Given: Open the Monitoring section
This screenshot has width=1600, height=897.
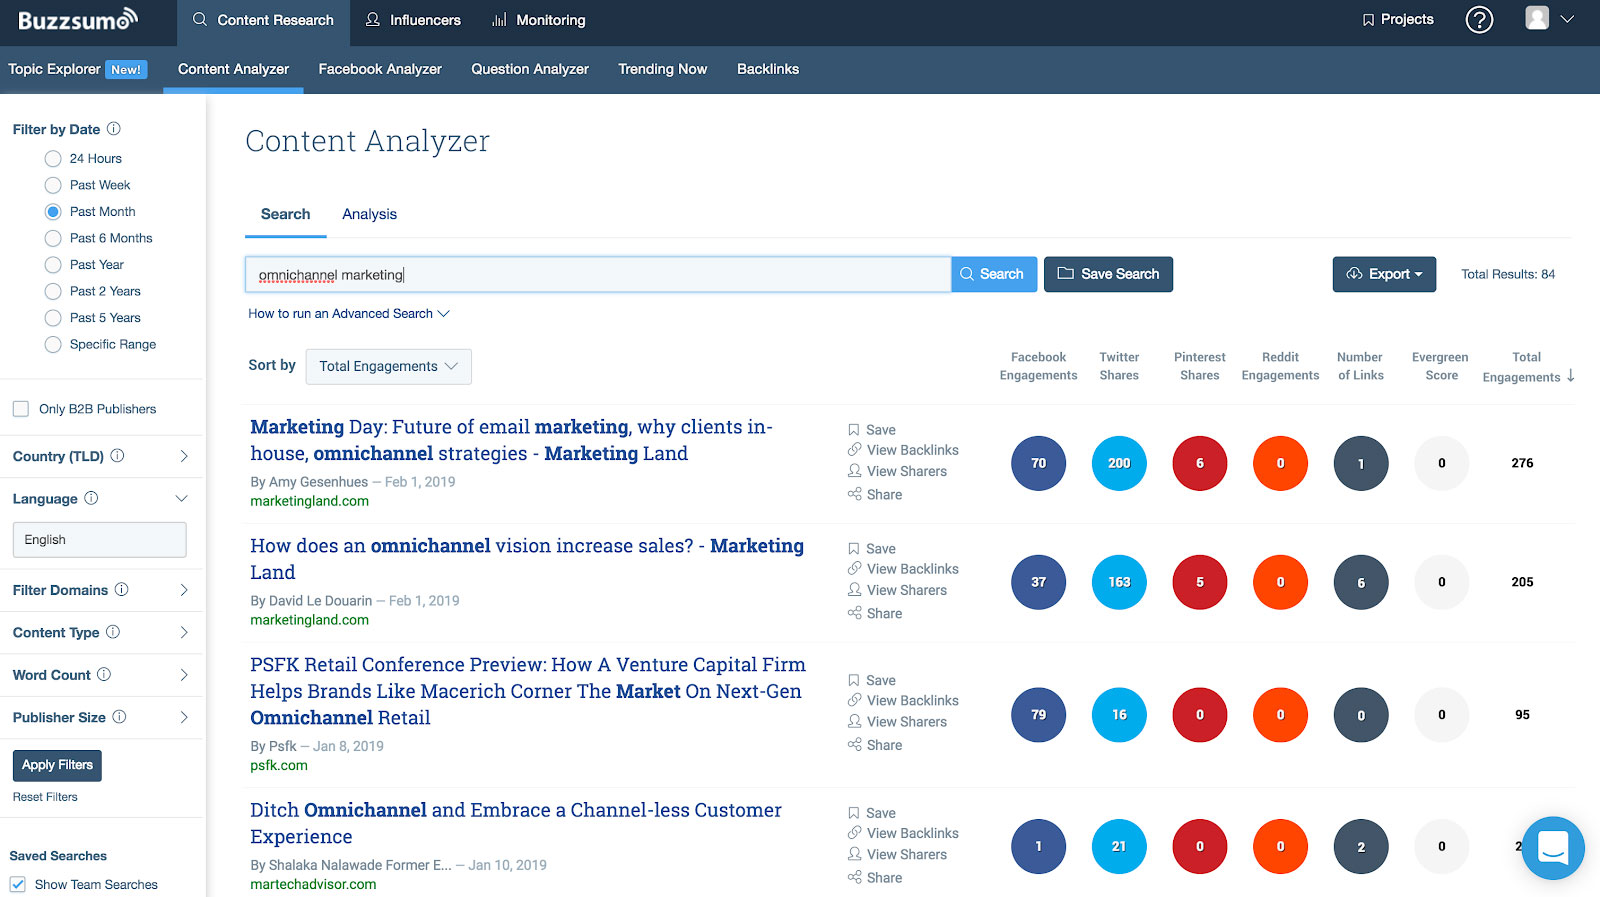Looking at the screenshot, I should click(539, 20).
